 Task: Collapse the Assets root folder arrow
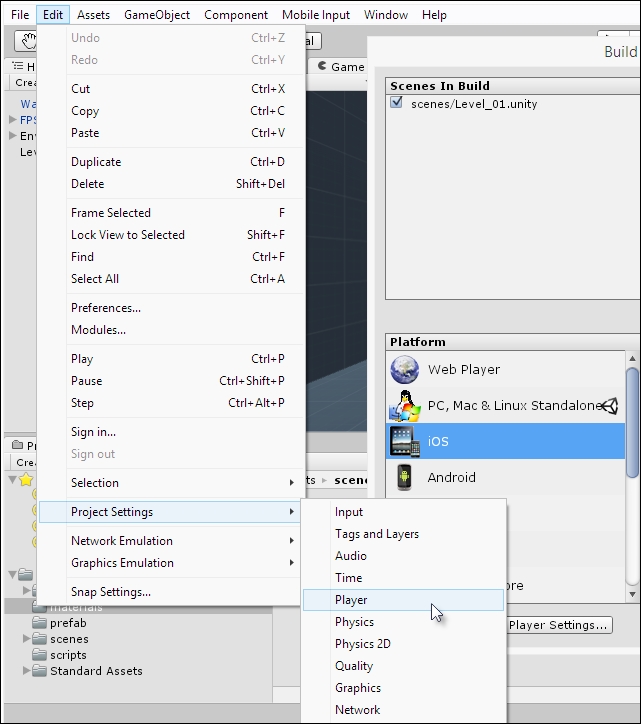click(x=12, y=574)
